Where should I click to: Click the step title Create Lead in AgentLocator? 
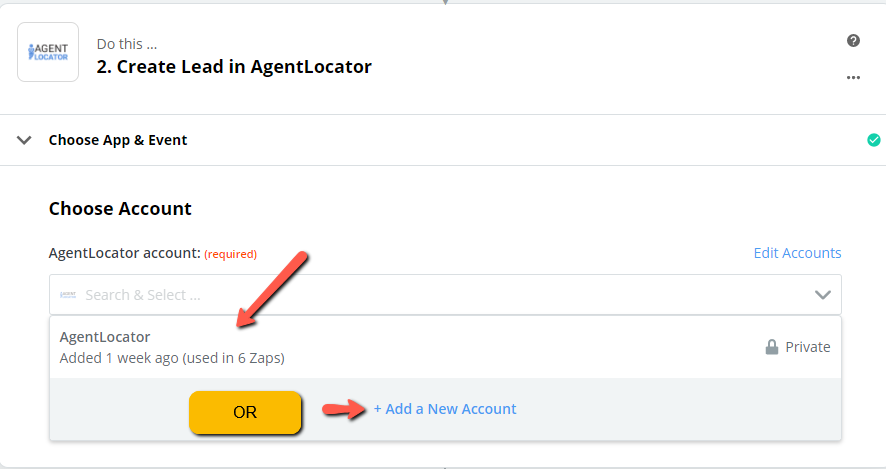tap(234, 67)
